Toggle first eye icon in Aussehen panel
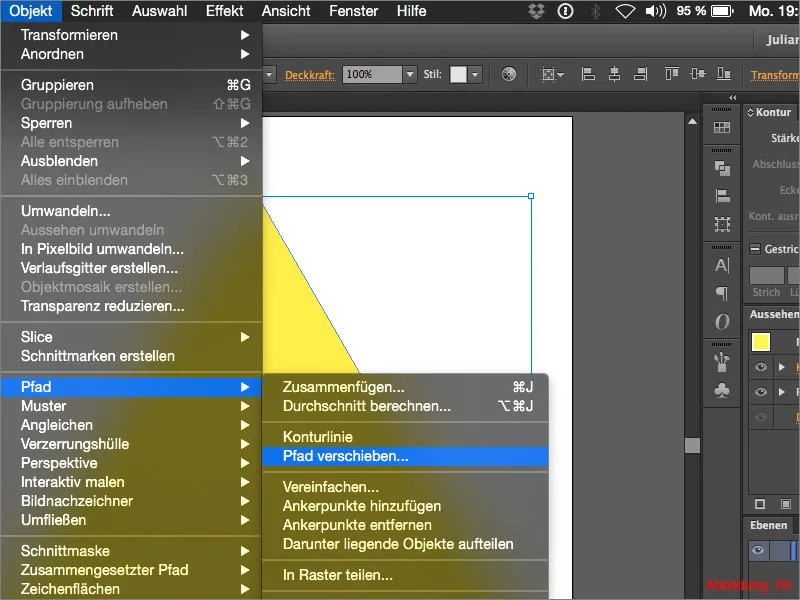 point(761,367)
